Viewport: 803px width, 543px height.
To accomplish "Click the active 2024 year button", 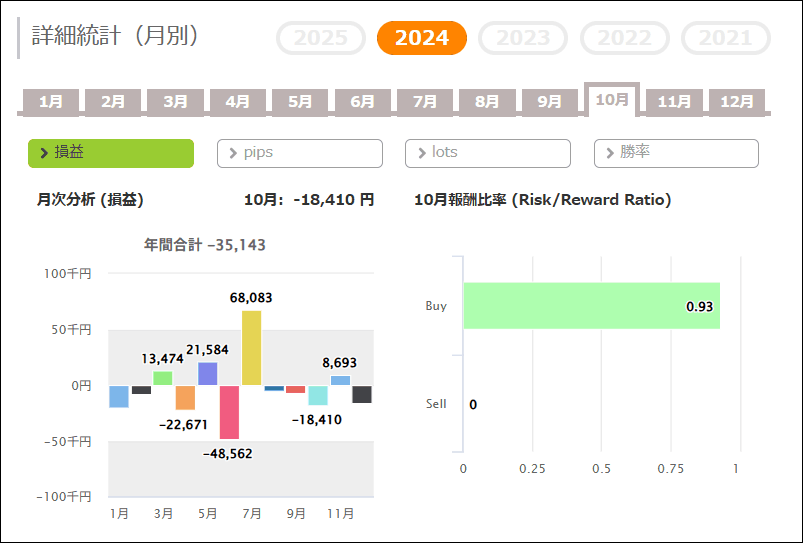I will (x=421, y=38).
